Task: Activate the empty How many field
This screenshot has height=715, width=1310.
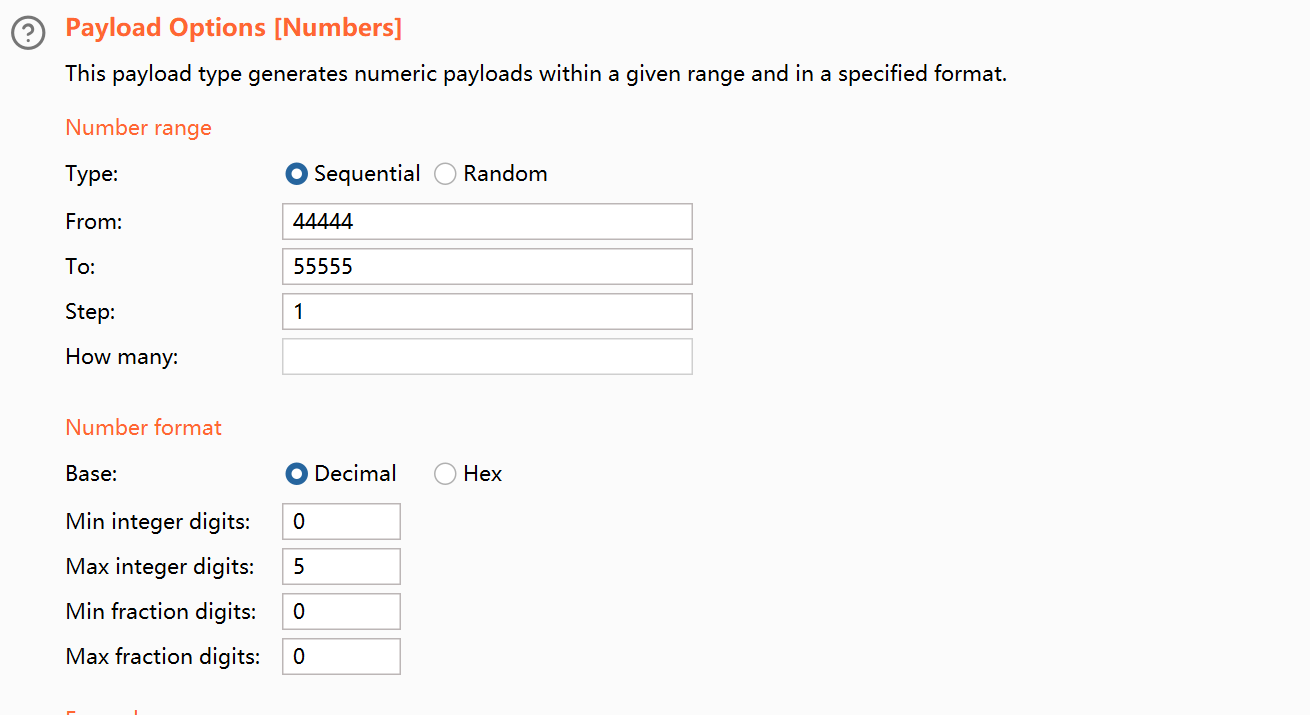Action: coord(487,357)
